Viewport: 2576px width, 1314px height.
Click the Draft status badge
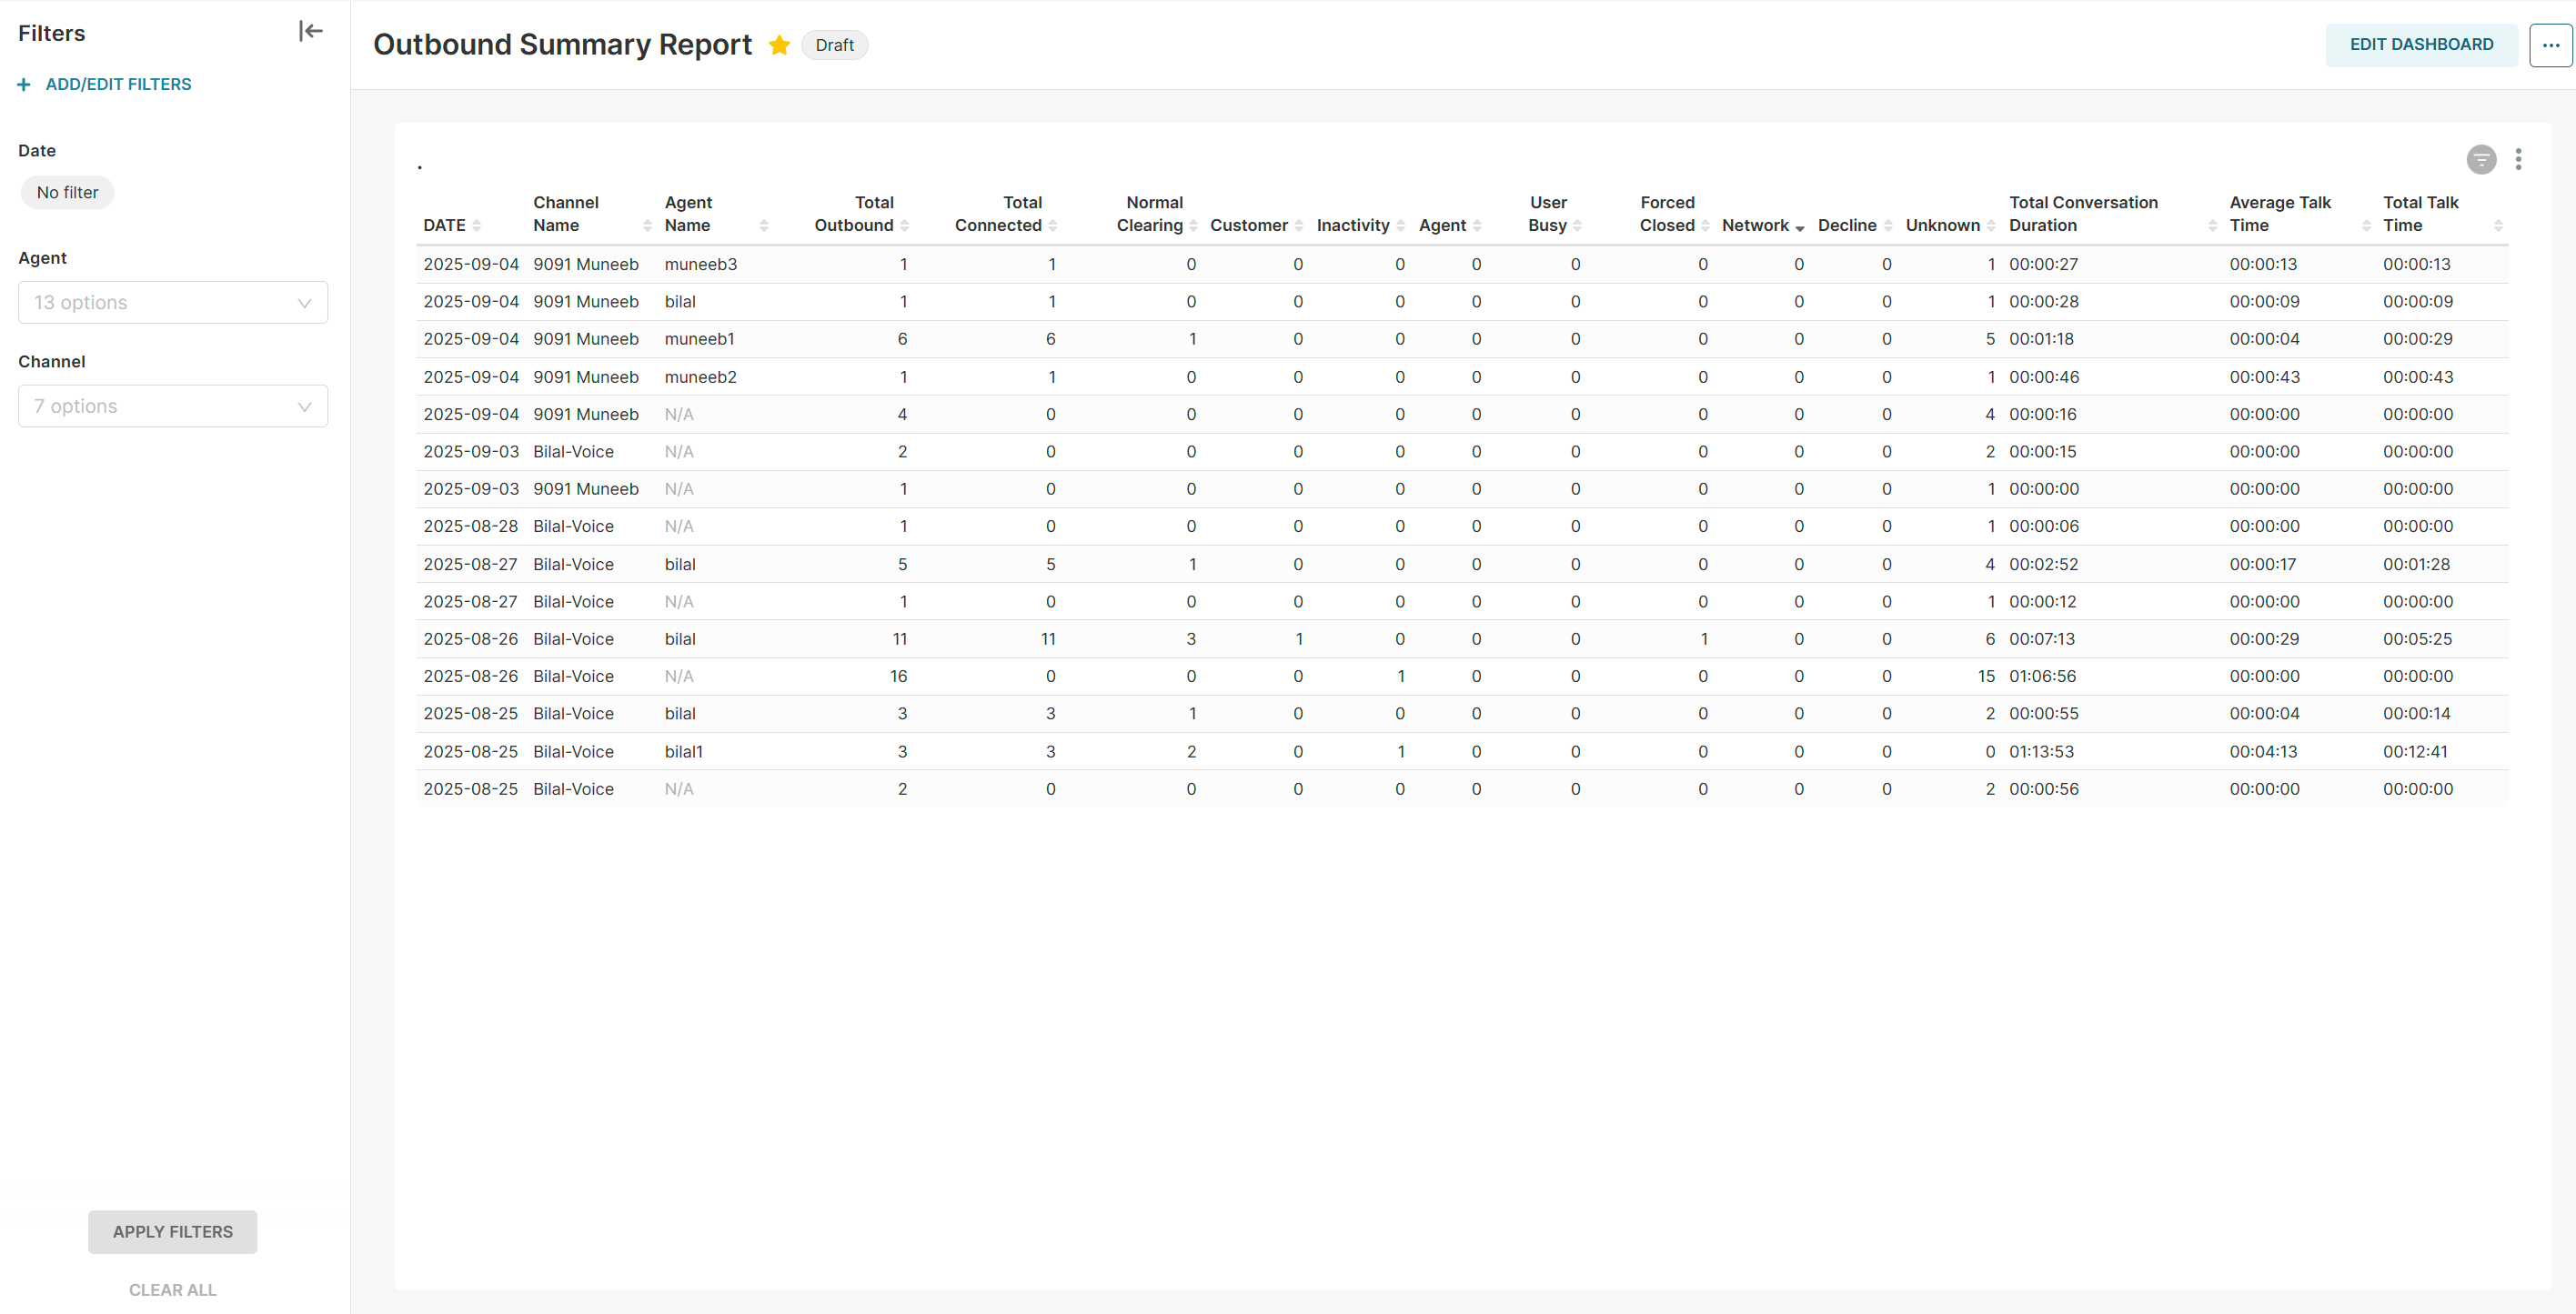[834, 45]
